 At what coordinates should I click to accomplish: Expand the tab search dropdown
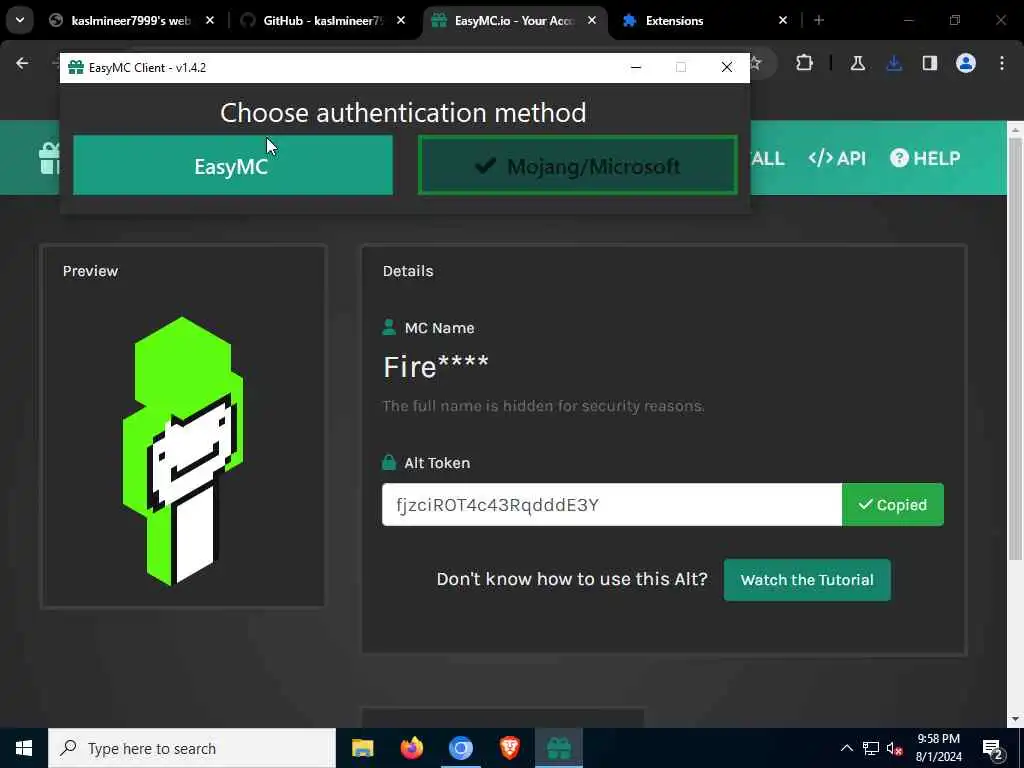pos(20,21)
